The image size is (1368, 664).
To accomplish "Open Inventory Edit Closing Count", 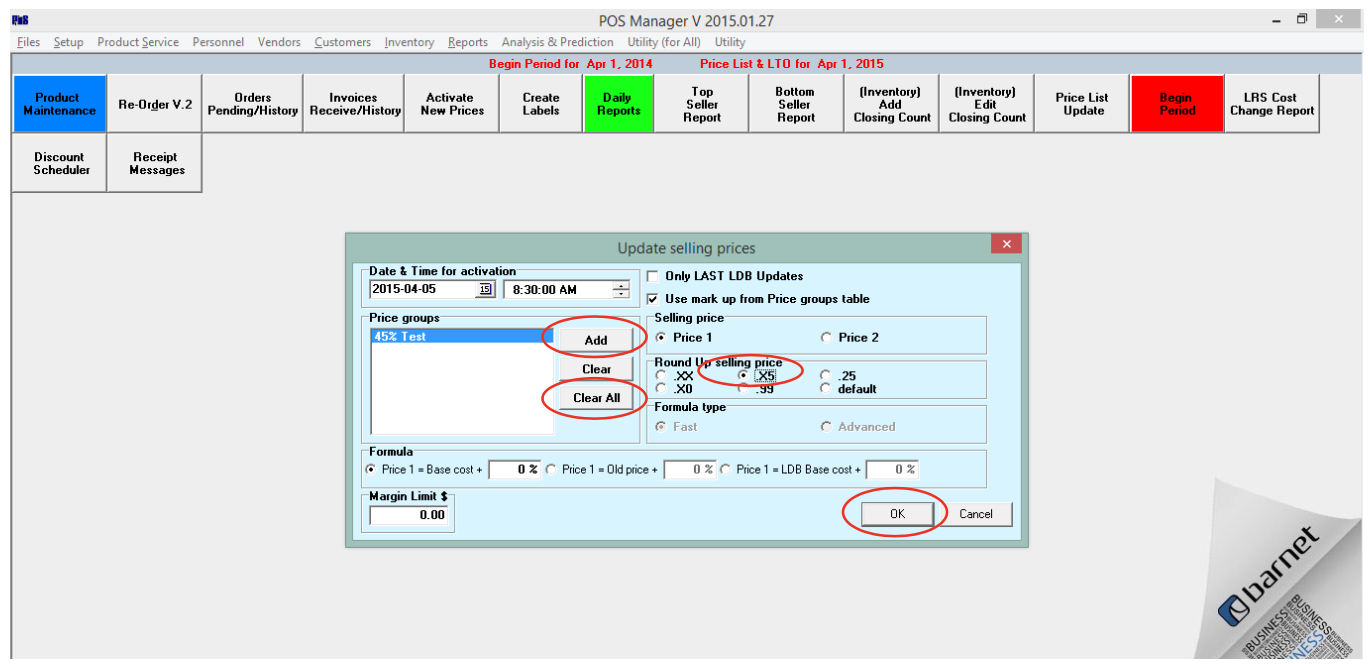I will (987, 104).
